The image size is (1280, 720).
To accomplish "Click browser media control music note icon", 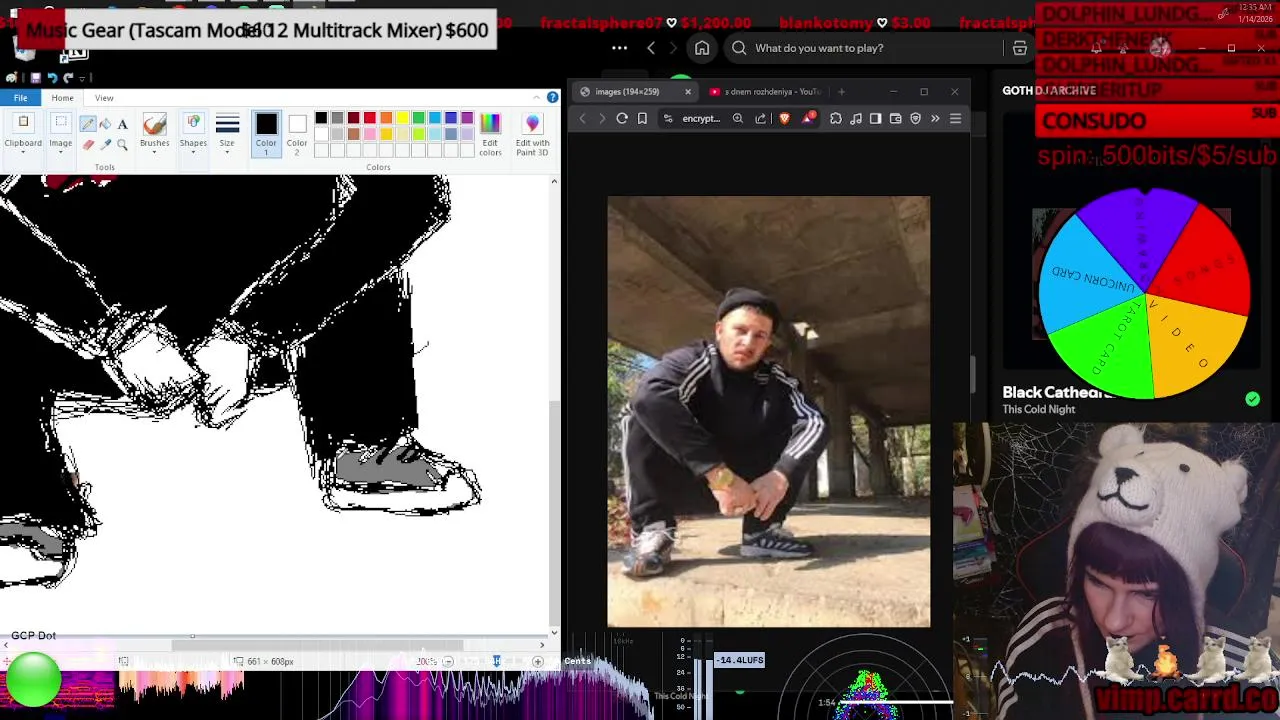I will tap(856, 118).
